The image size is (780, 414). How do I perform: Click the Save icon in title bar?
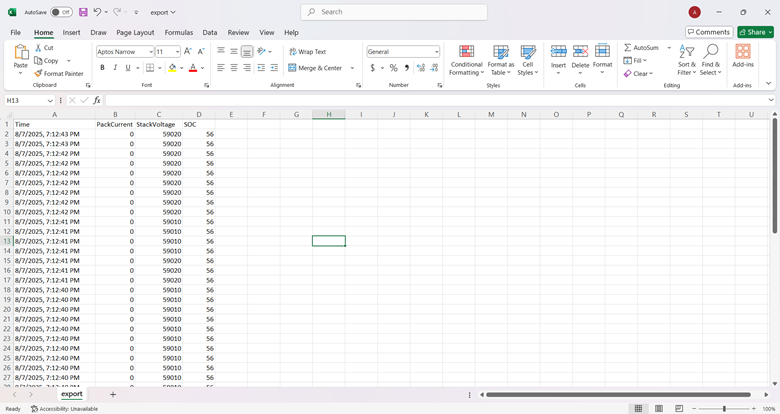[x=83, y=12]
